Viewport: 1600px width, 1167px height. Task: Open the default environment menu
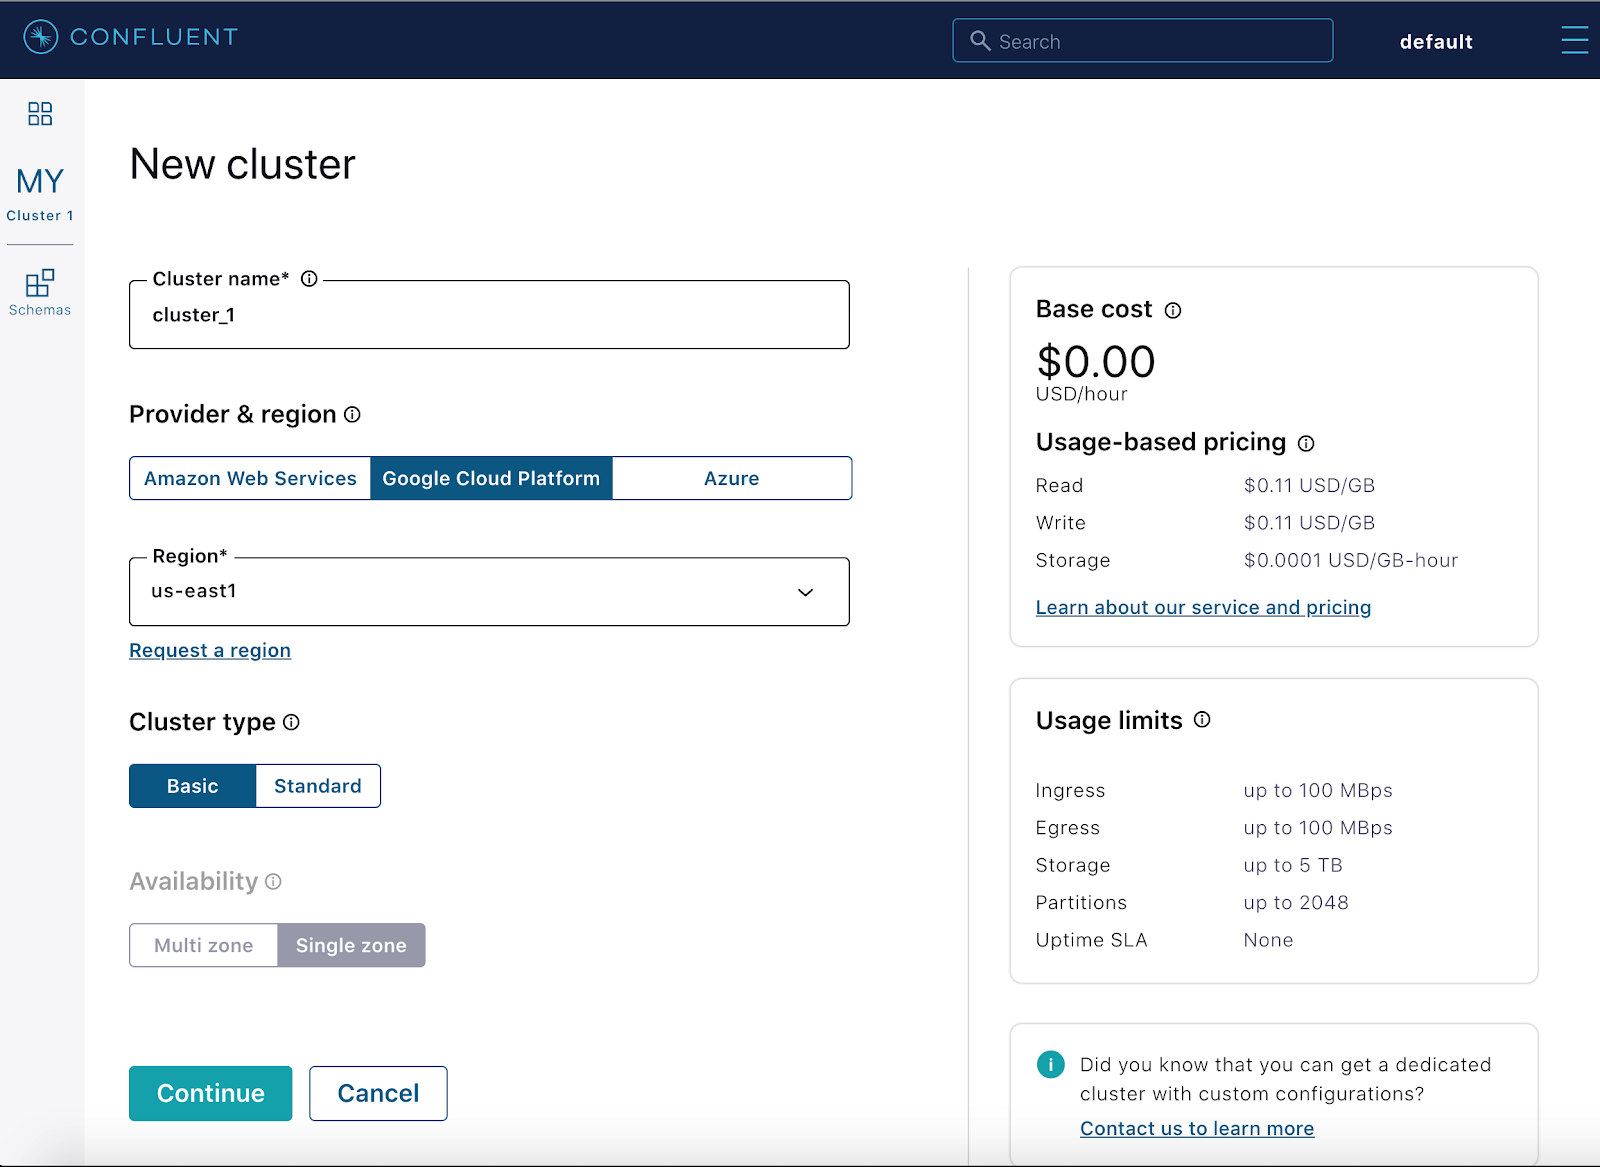1436,41
